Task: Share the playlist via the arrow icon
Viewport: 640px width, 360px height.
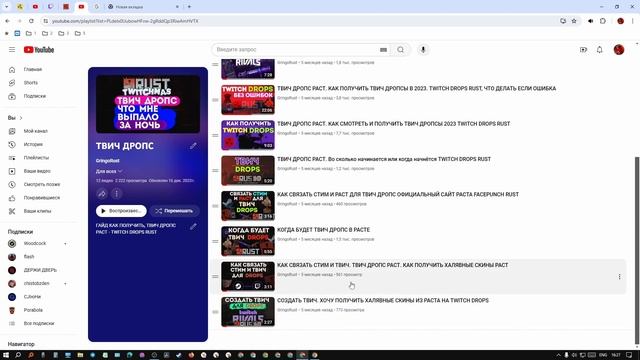Action: (x=102, y=193)
